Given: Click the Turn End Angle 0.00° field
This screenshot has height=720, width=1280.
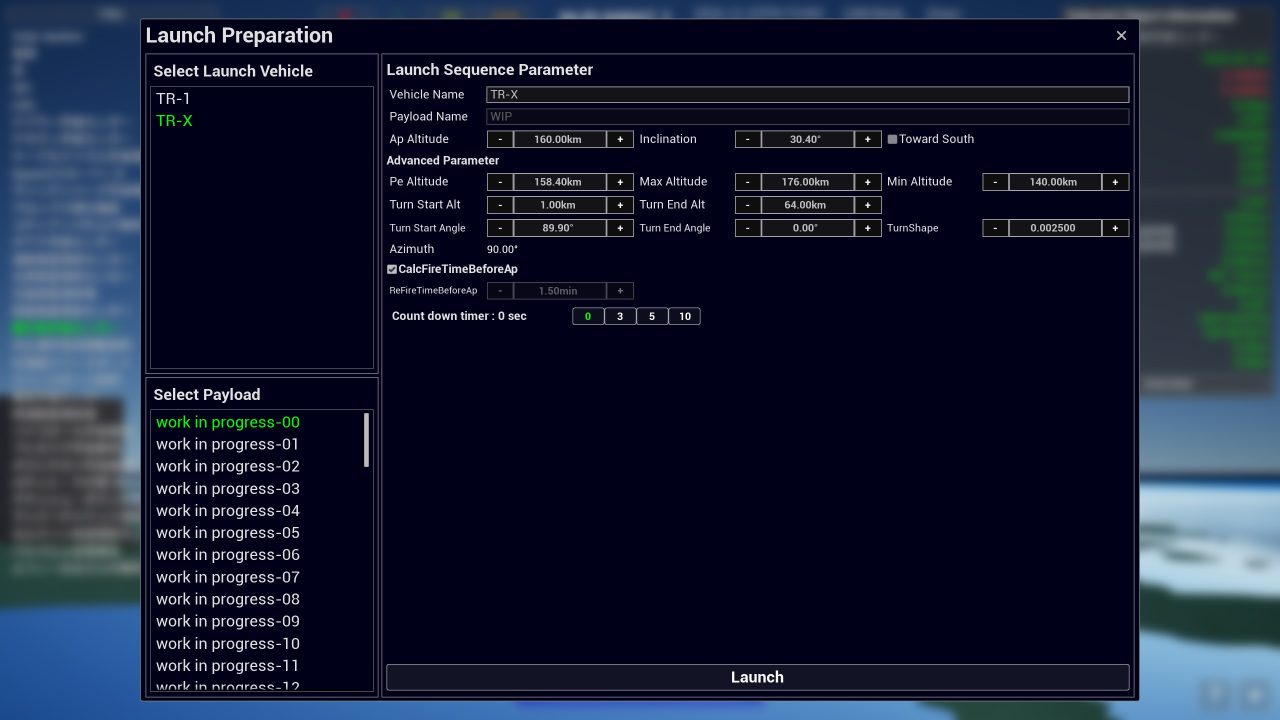Looking at the screenshot, I should (808, 228).
